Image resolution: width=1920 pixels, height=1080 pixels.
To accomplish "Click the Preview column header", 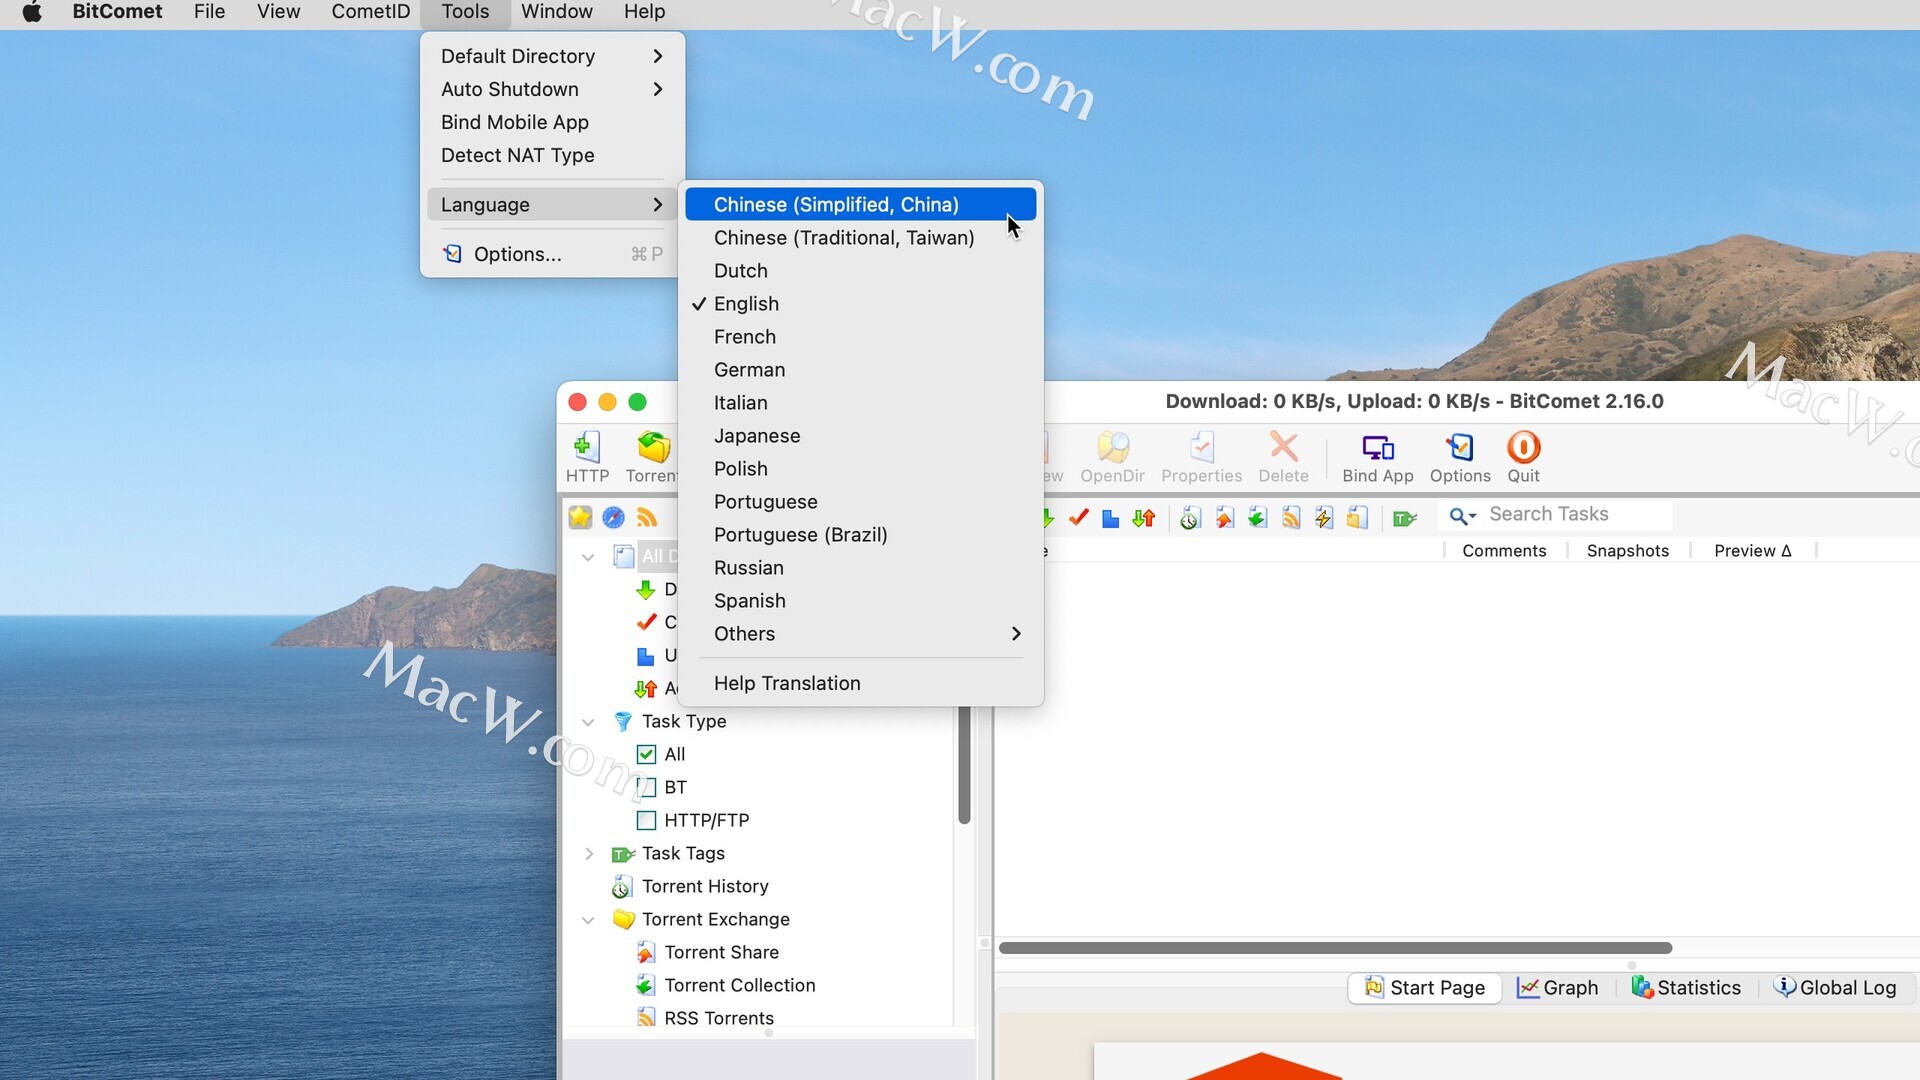I will point(1752,551).
